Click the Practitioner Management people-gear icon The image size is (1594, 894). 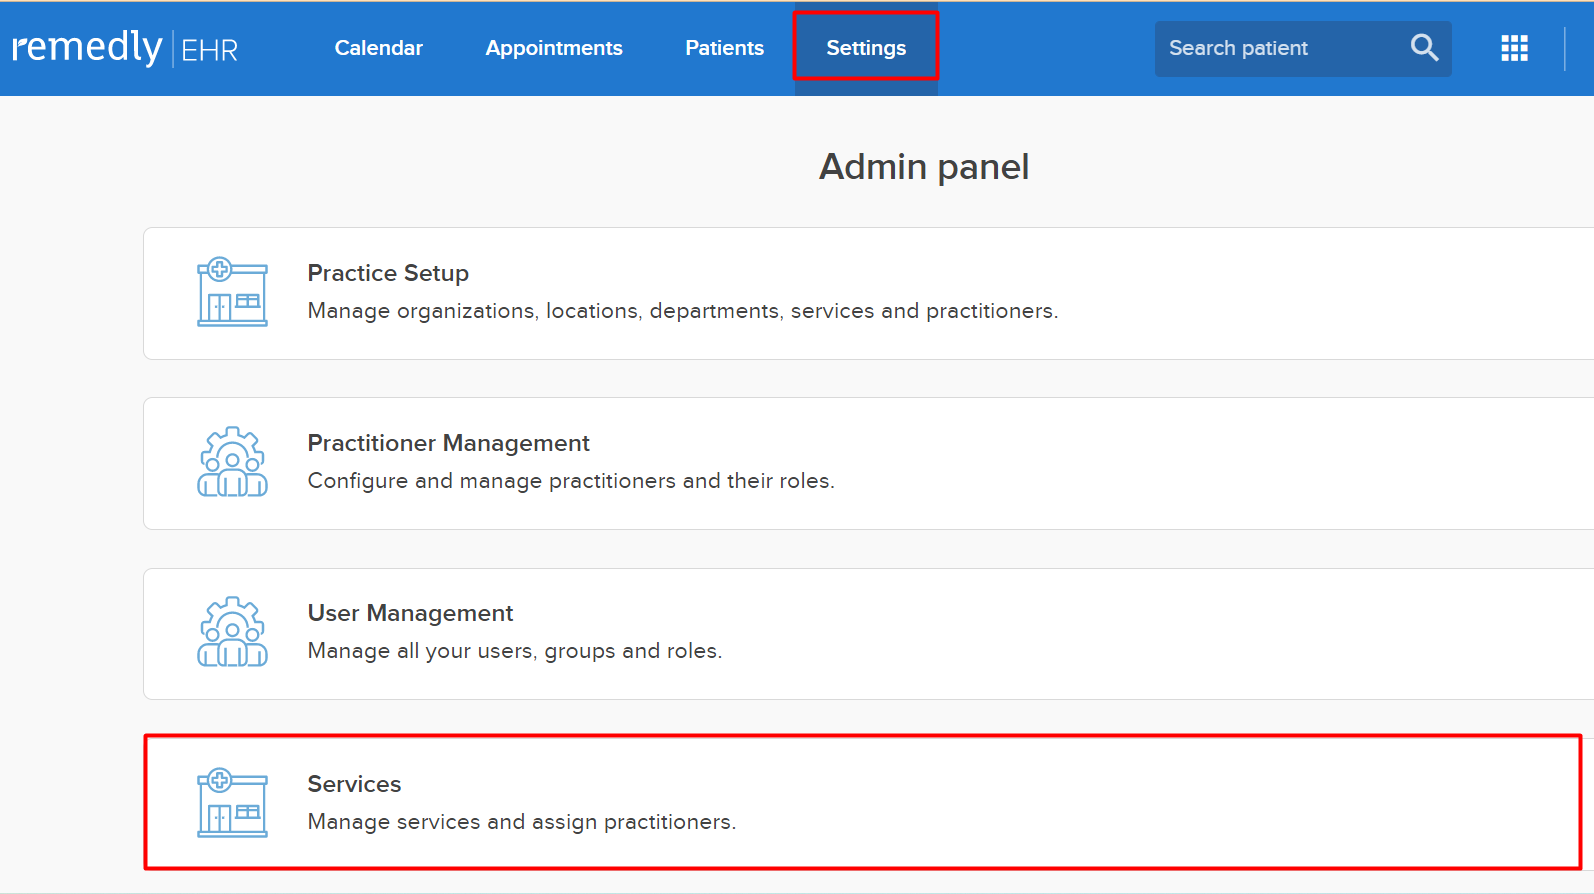232,462
